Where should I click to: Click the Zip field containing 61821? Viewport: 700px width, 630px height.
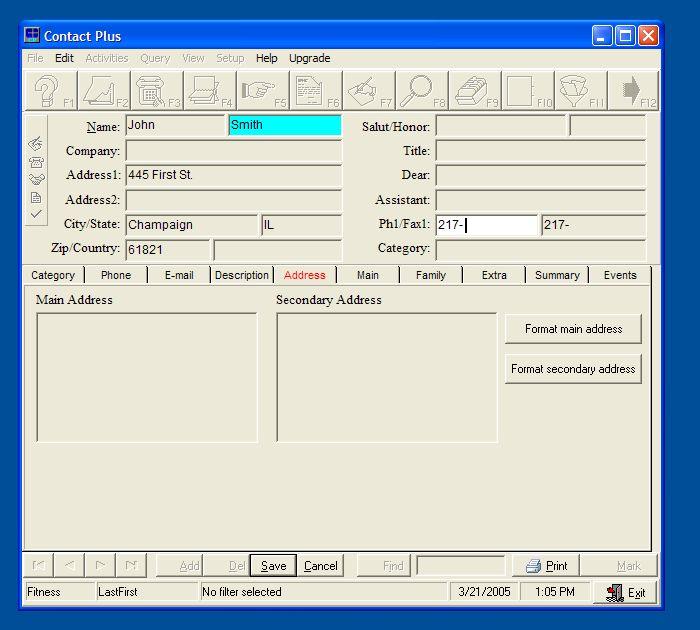[167, 250]
